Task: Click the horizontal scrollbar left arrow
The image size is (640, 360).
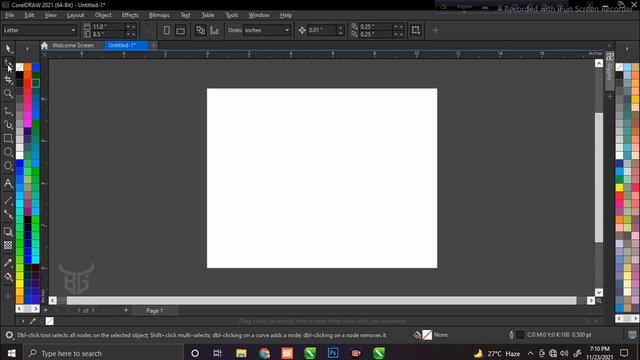Action: 53,300
